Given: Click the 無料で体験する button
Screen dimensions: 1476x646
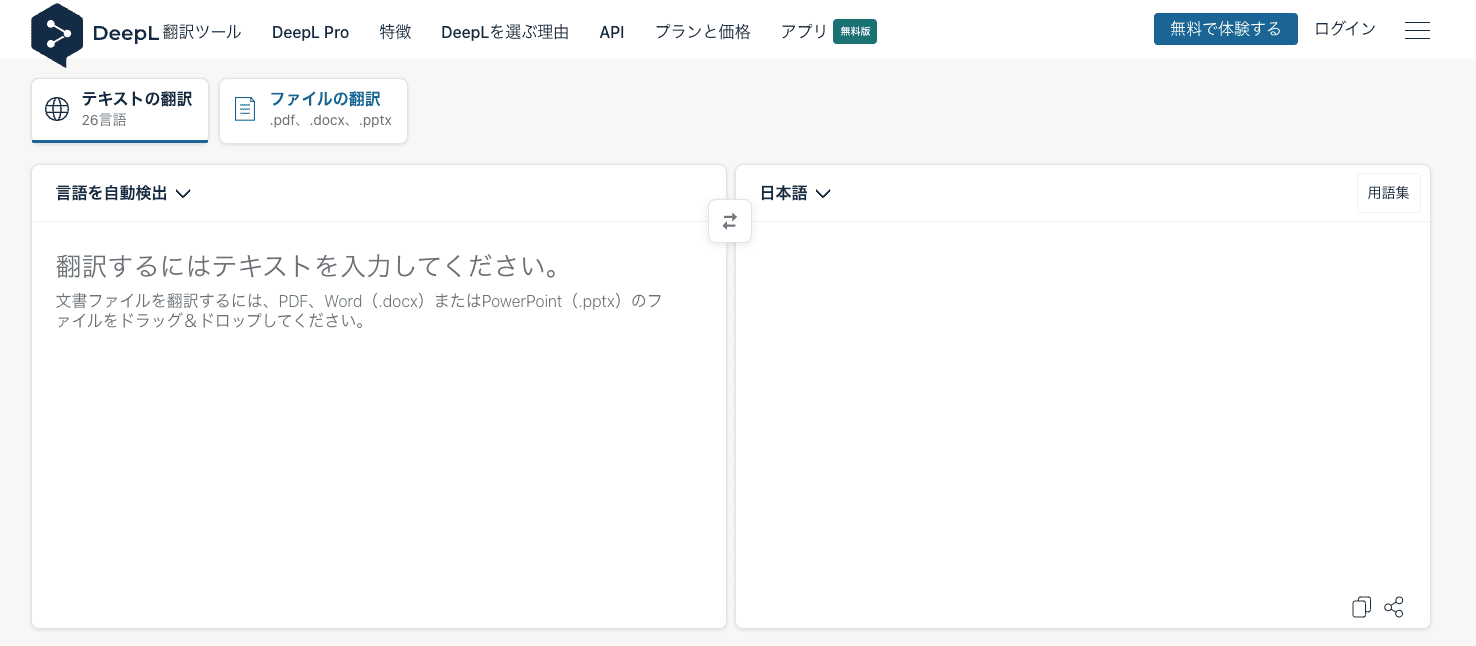Looking at the screenshot, I should (x=1225, y=29).
